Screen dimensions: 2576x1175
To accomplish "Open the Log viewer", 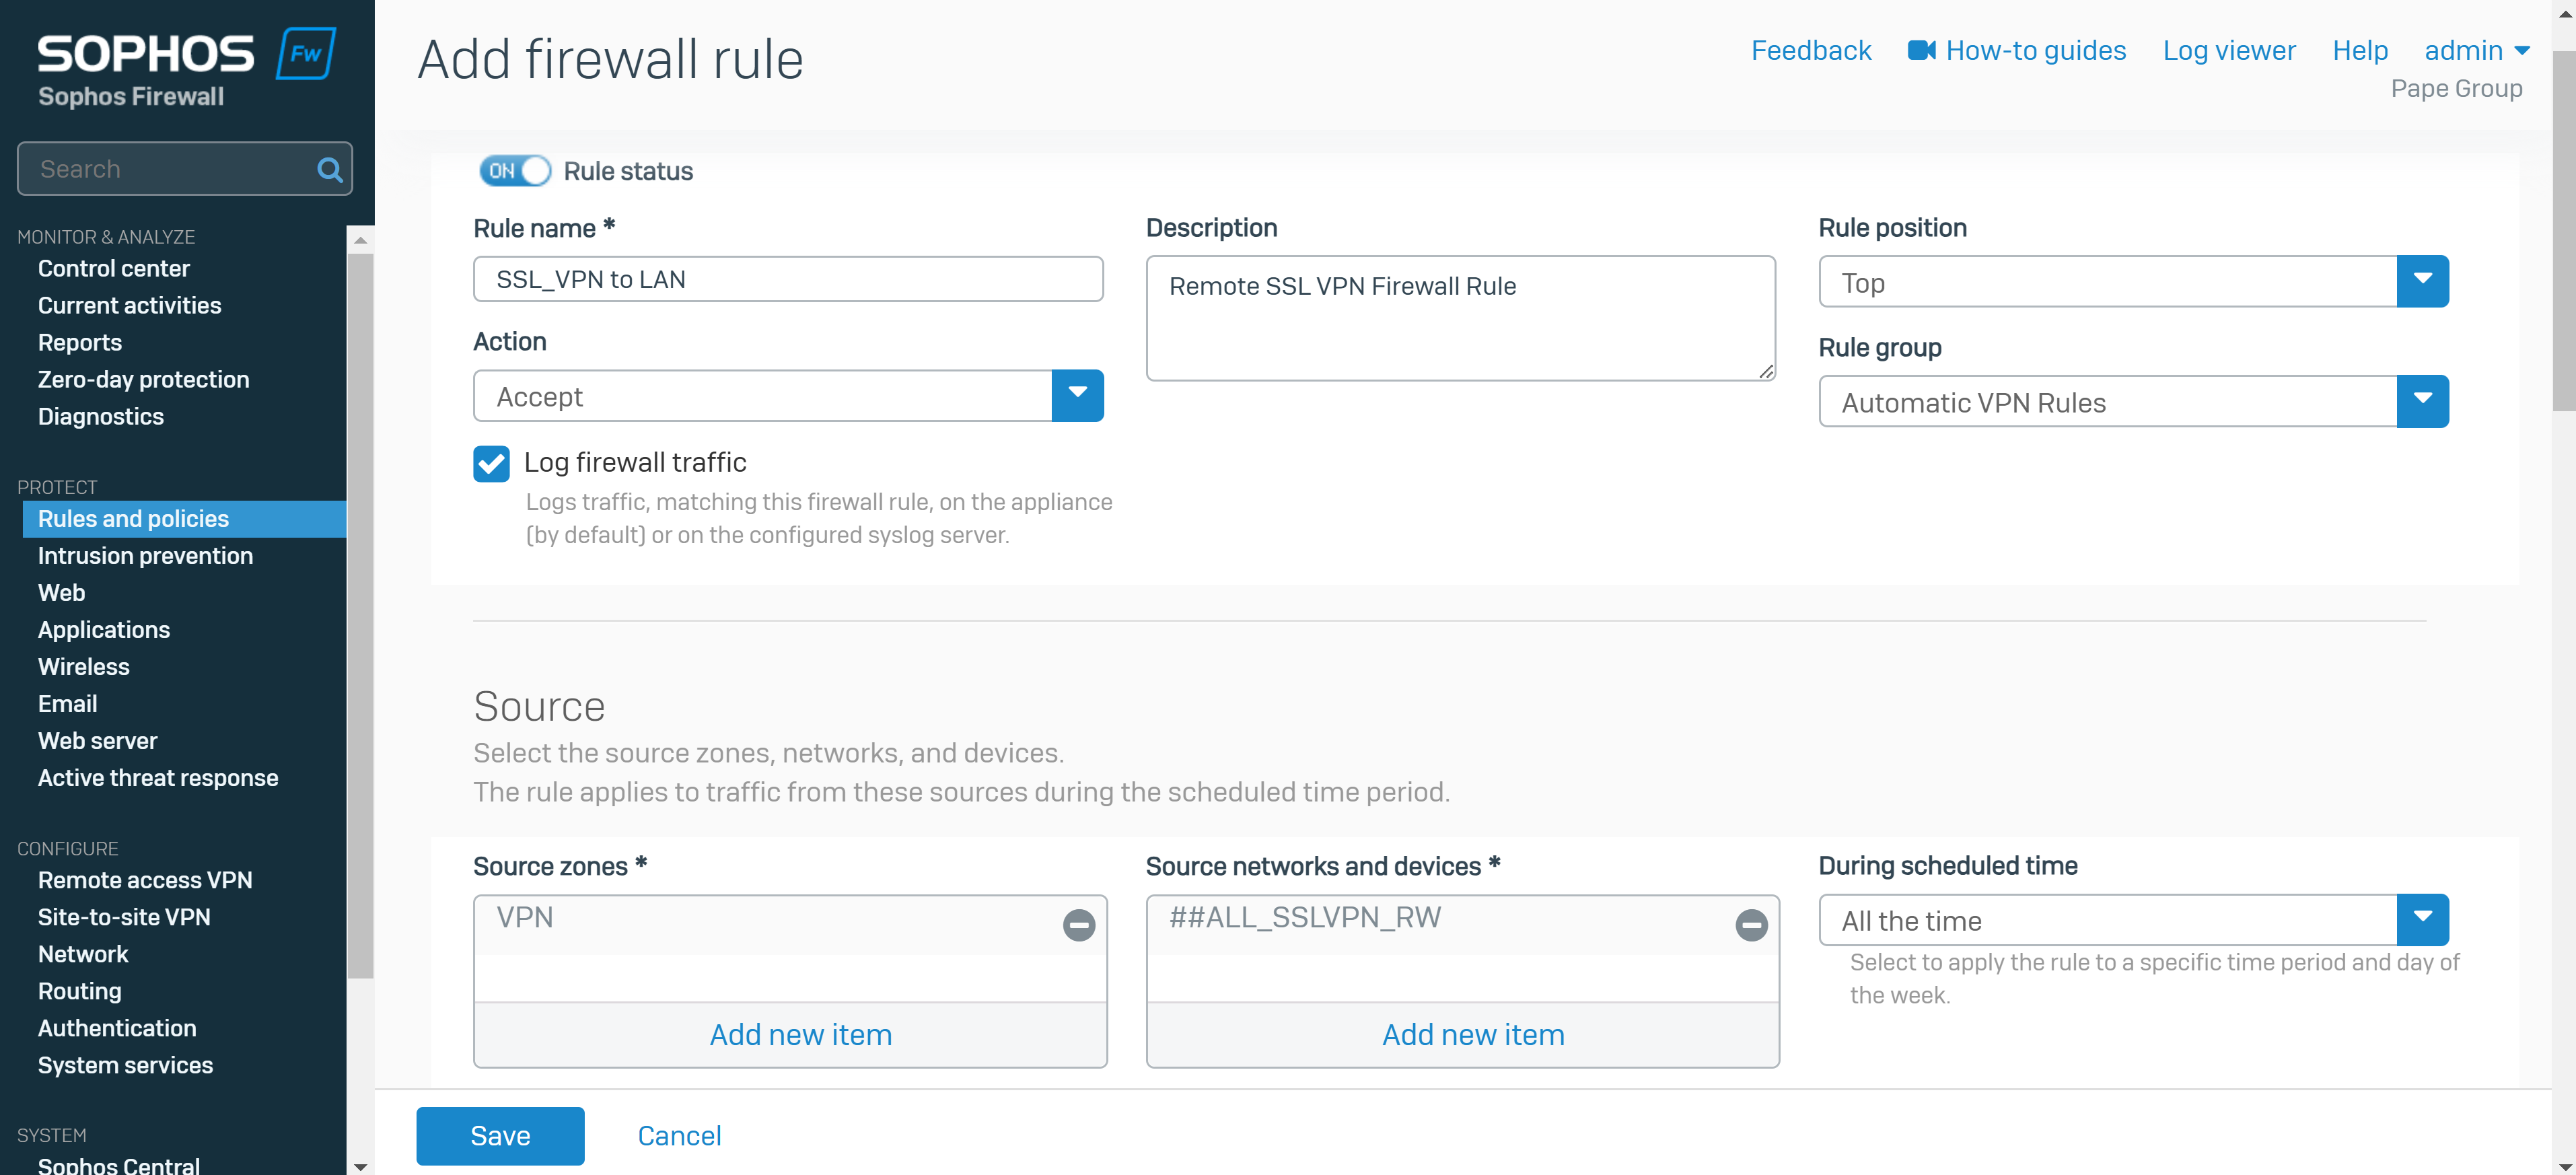I will coord(2228,50).
